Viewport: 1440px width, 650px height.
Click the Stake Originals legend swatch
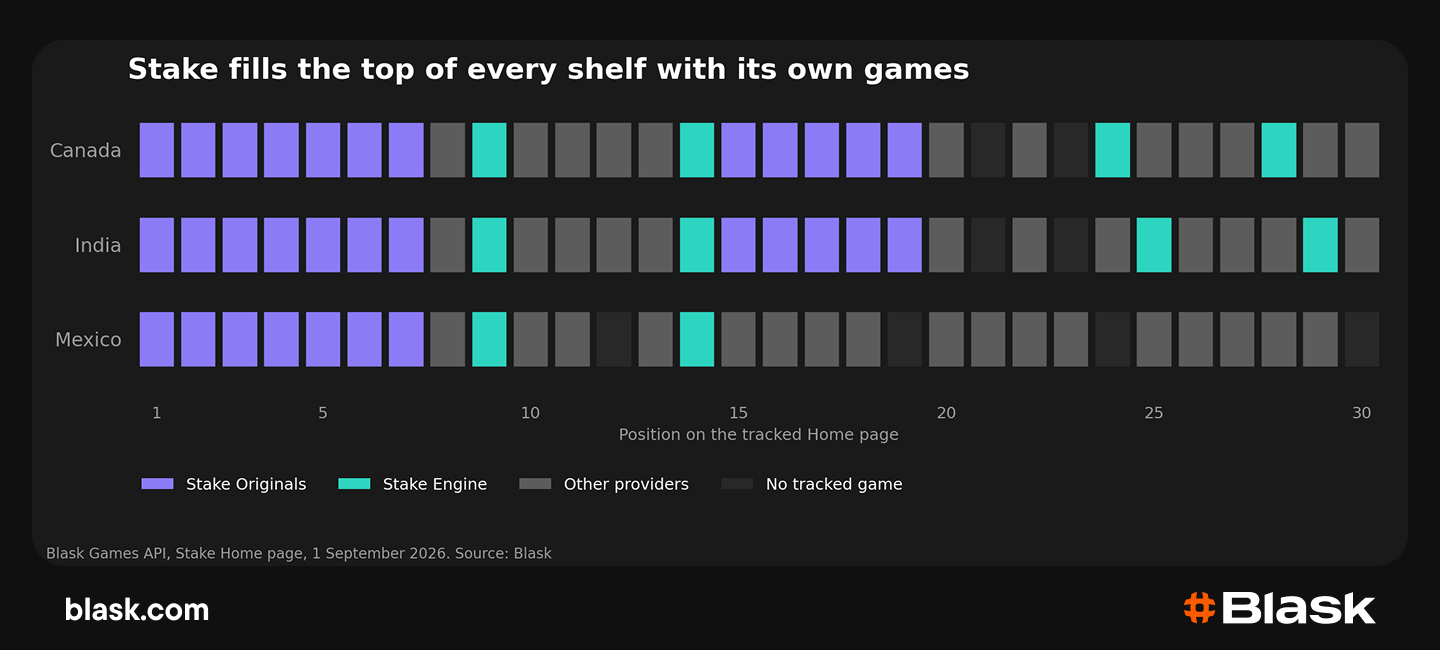tap(157, 484)
